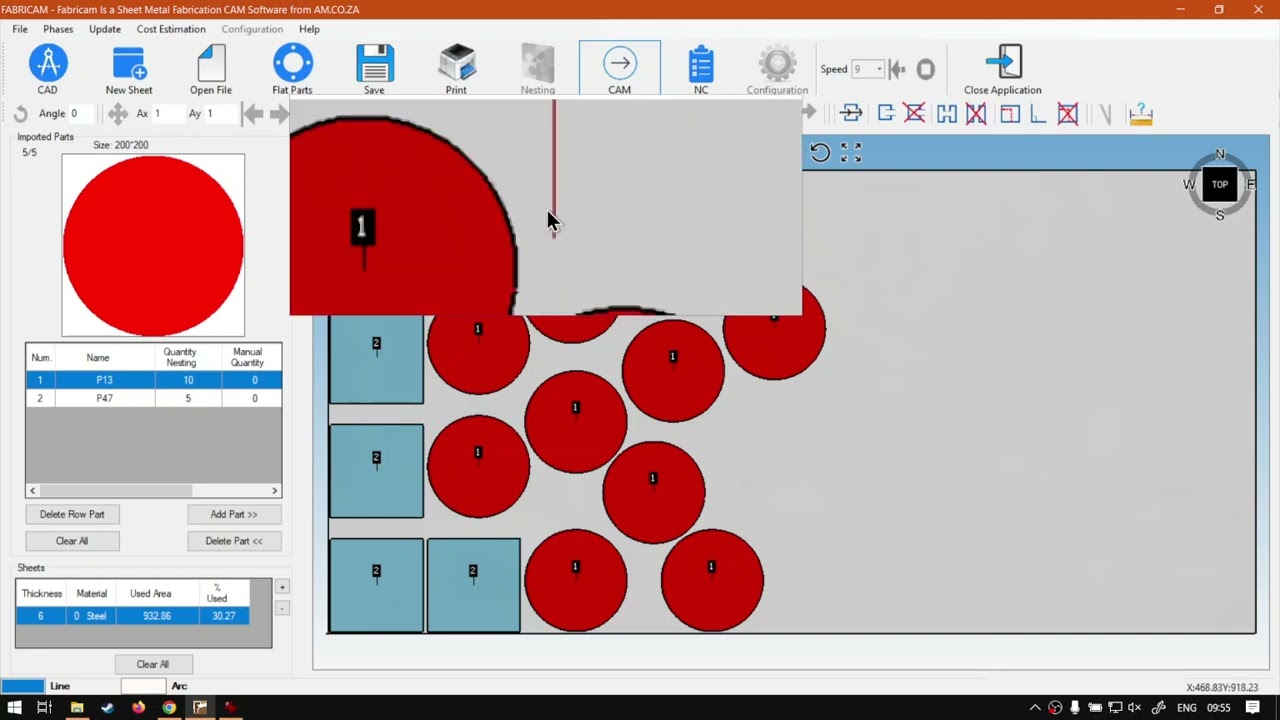Open the Help menu
Viewport: 1280px width, 720px height.
point(309,29)
